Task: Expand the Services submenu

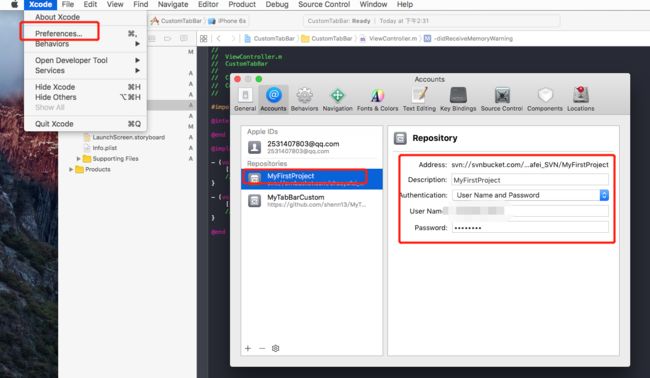Action: (x=85, y=70)
